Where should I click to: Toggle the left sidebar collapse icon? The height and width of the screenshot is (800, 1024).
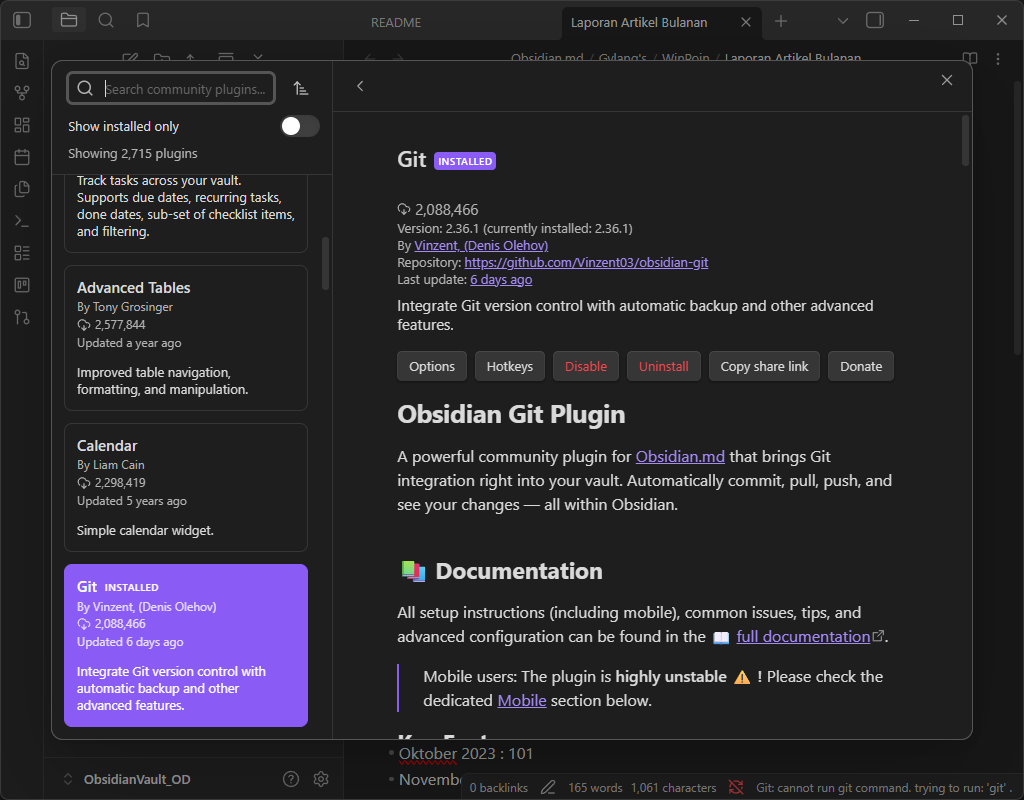point(22,20)
